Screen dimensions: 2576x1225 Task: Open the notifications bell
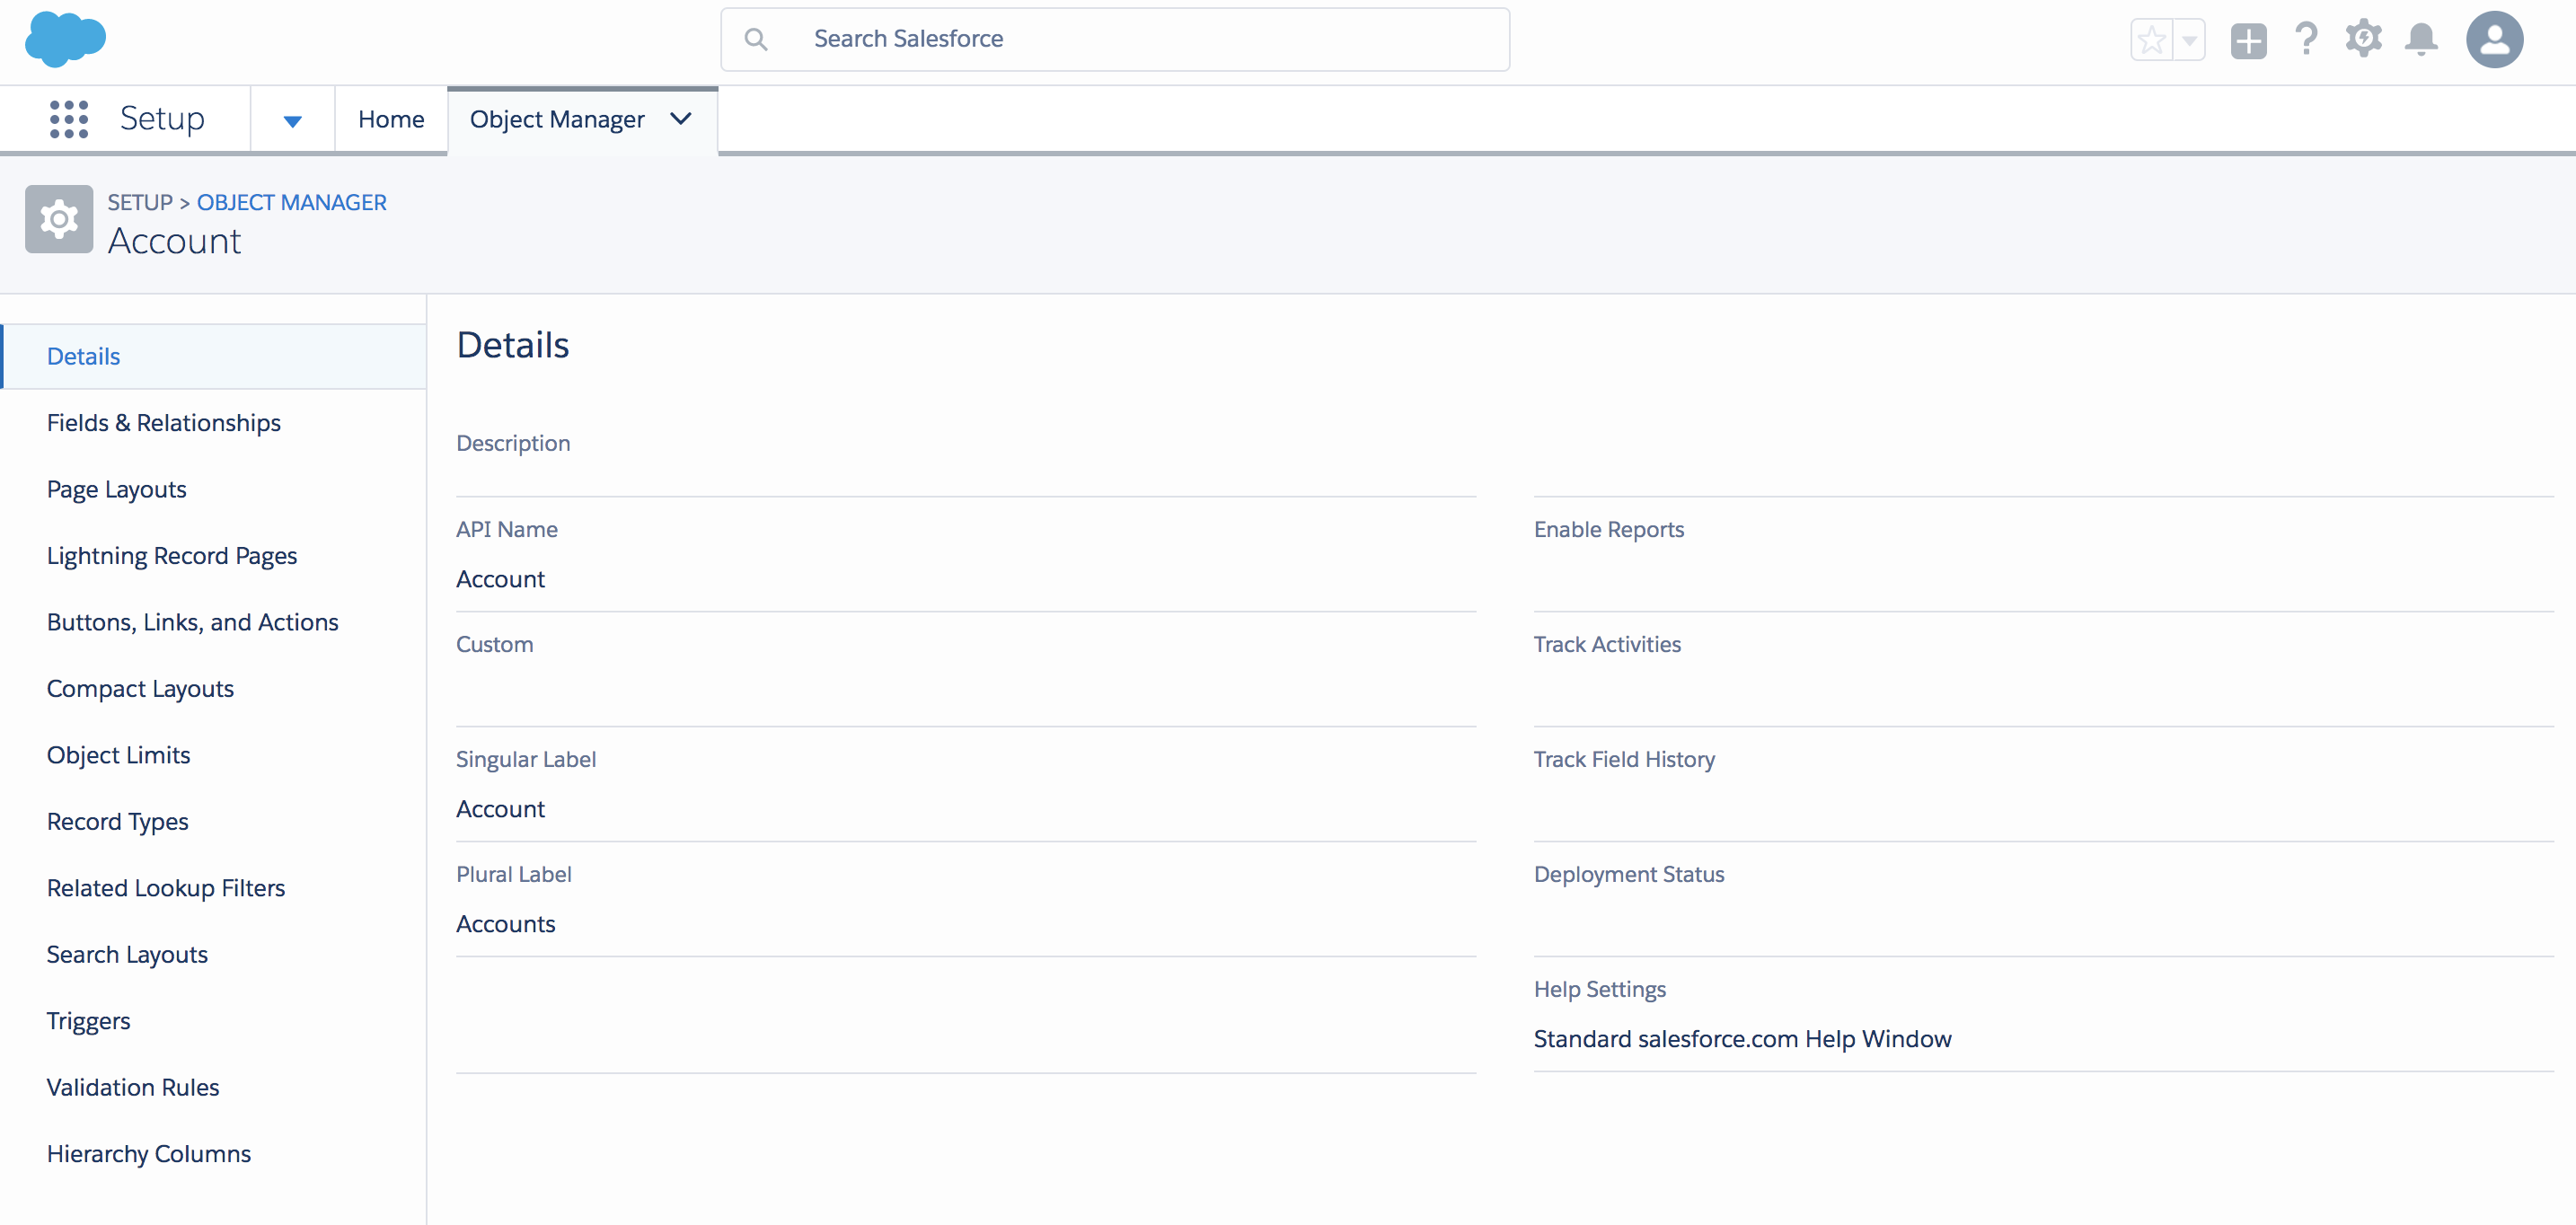coord(2421,40)
